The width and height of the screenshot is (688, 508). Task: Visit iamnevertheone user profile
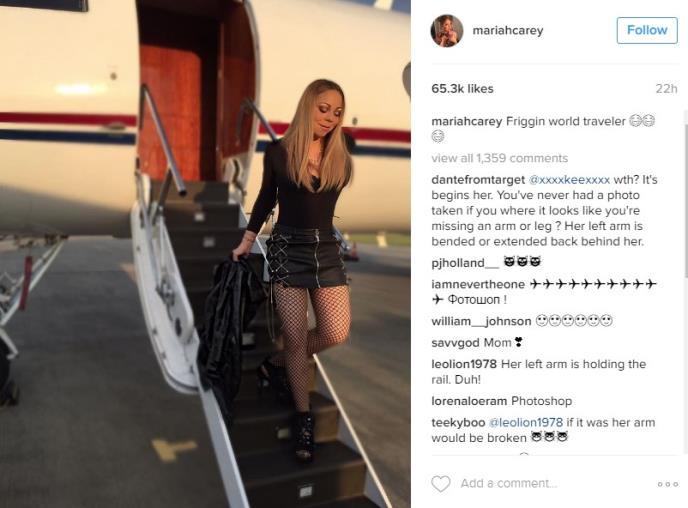(478, 284)
